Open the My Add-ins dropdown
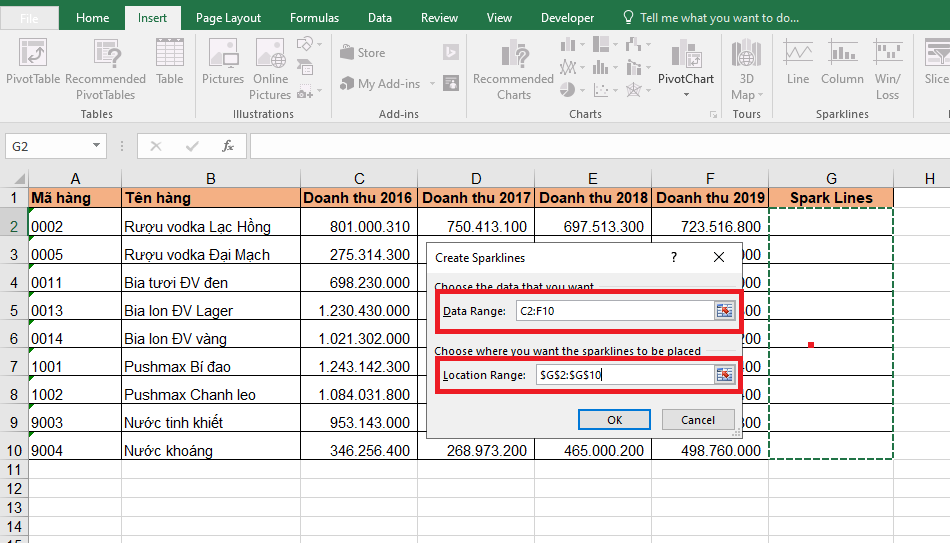950x543 pixels. 434,85
